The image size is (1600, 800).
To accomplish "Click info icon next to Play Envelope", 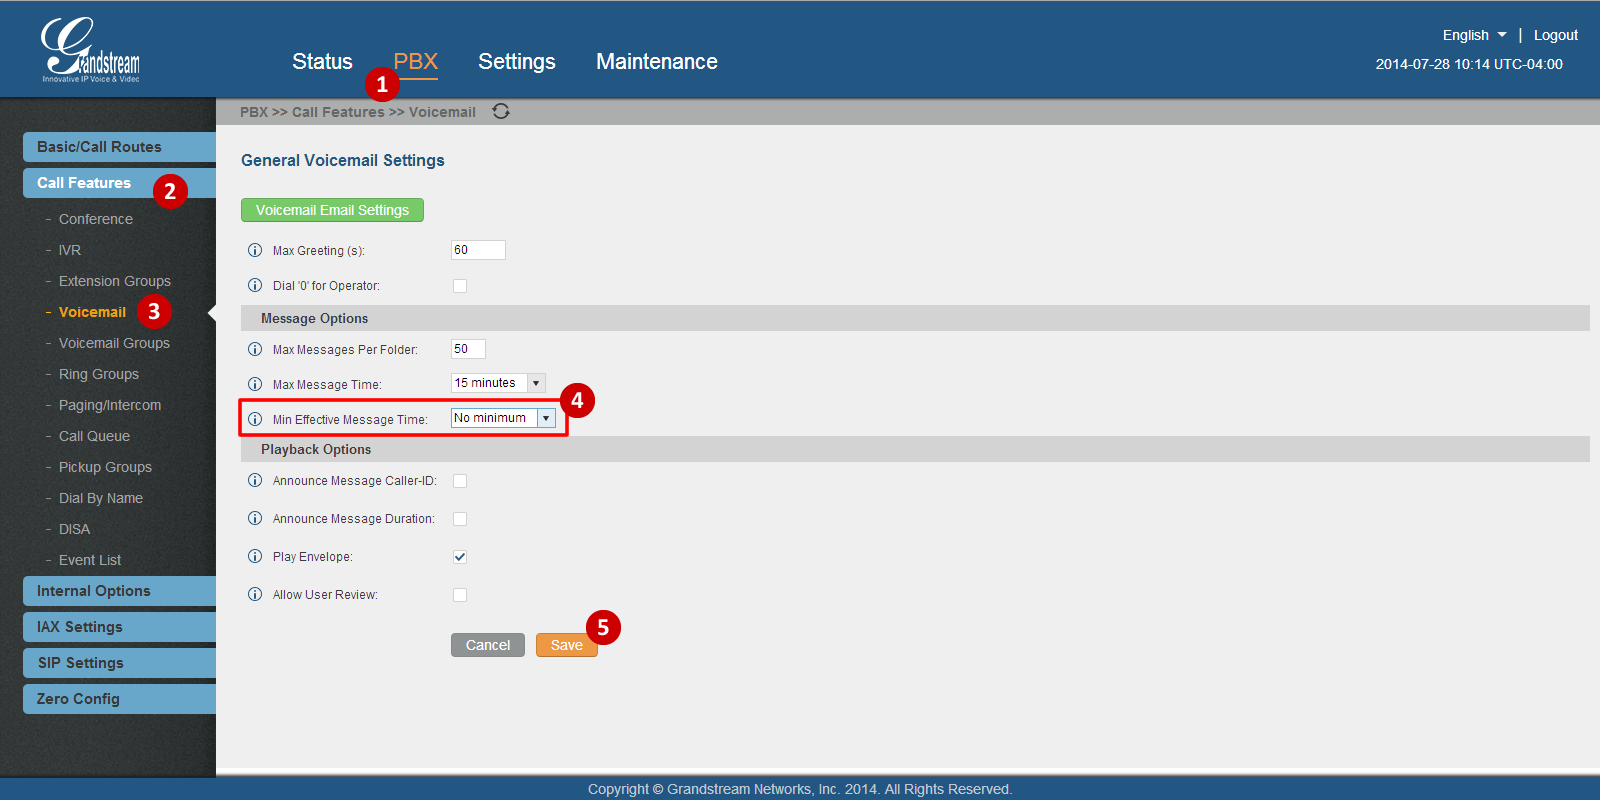I will (x=255, y=557).
